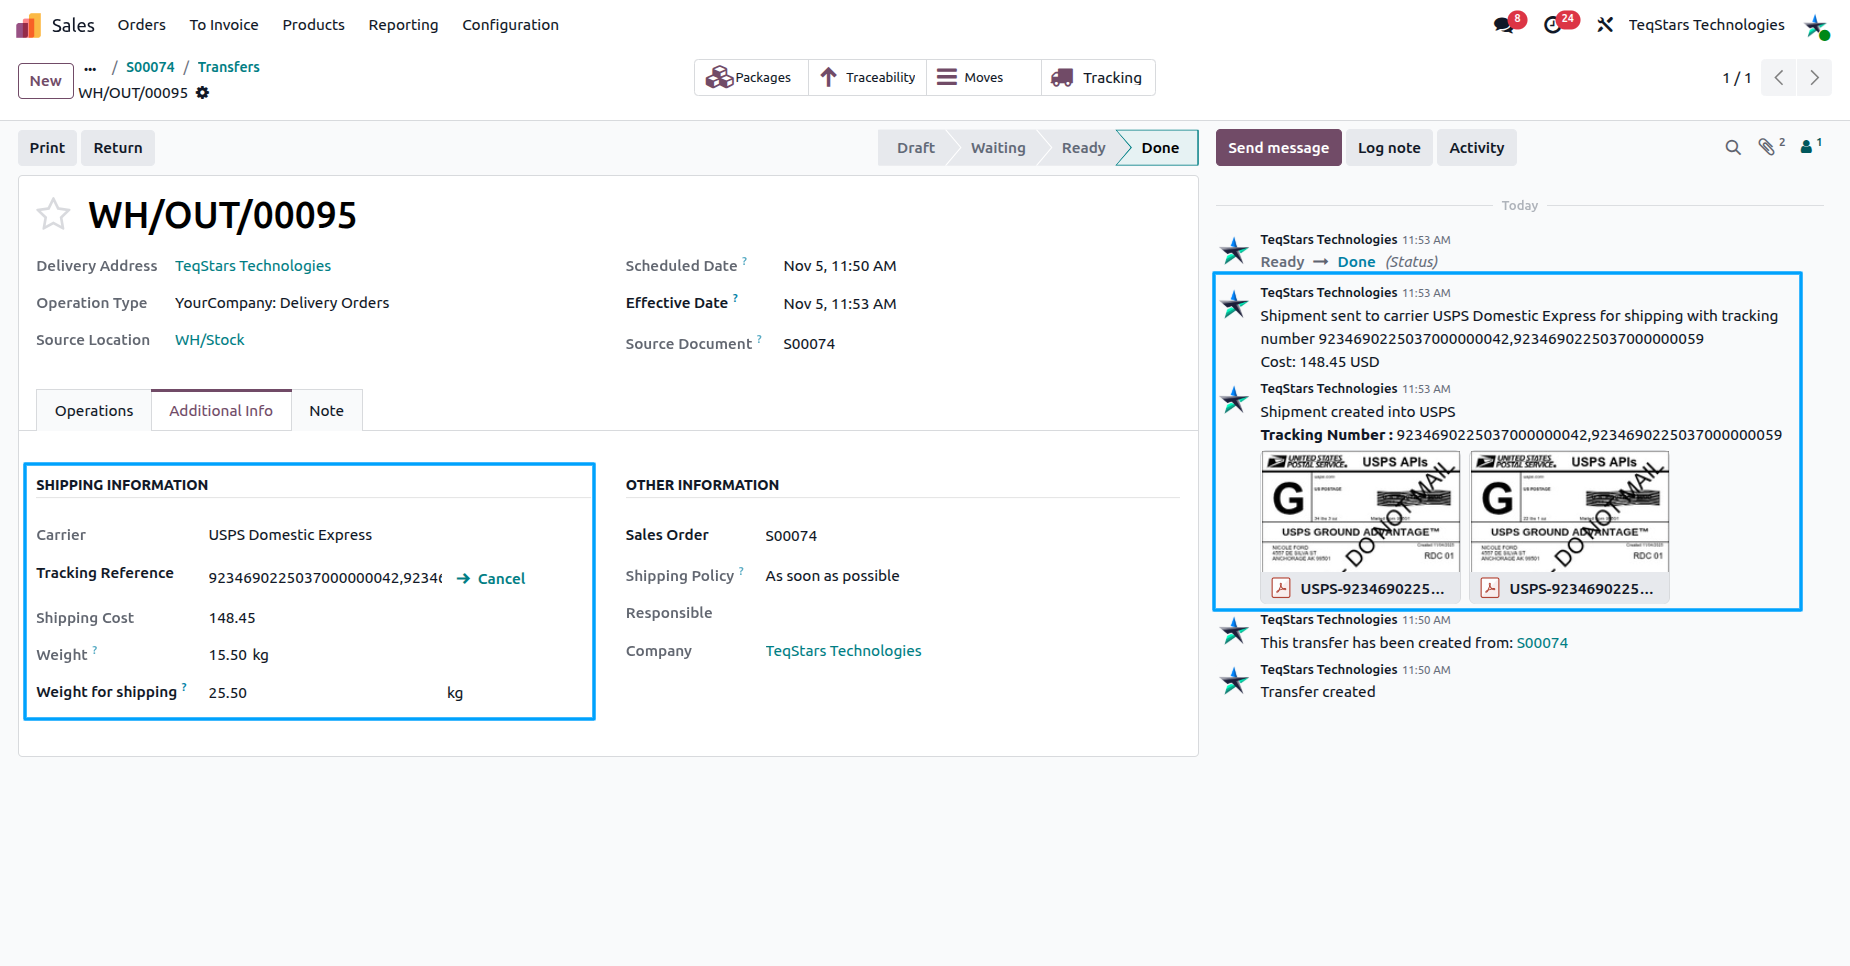Open the Tracking truck button
The image size is (1850, 966).
[x=1098, y=78]
